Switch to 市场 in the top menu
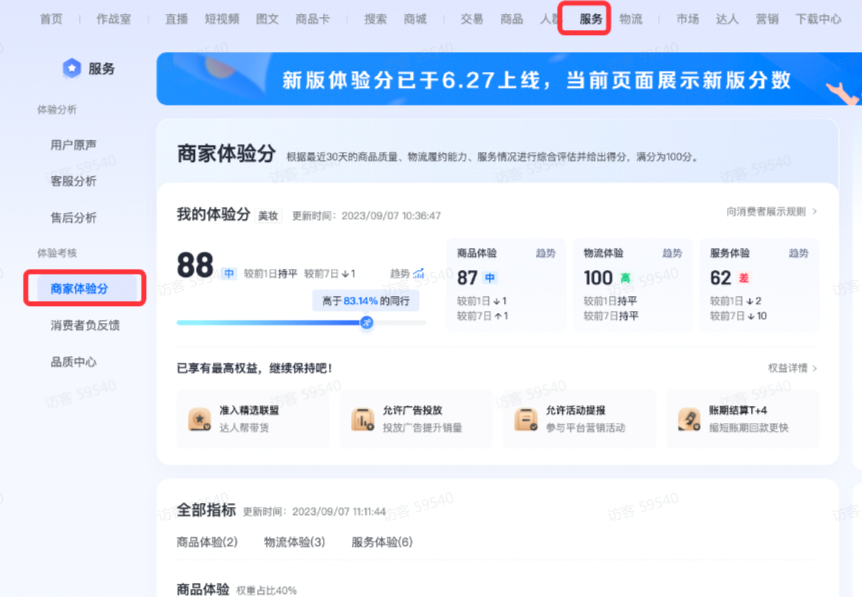Image resolution: width=862 pixels, height=597 pixels. pos(688,18)
